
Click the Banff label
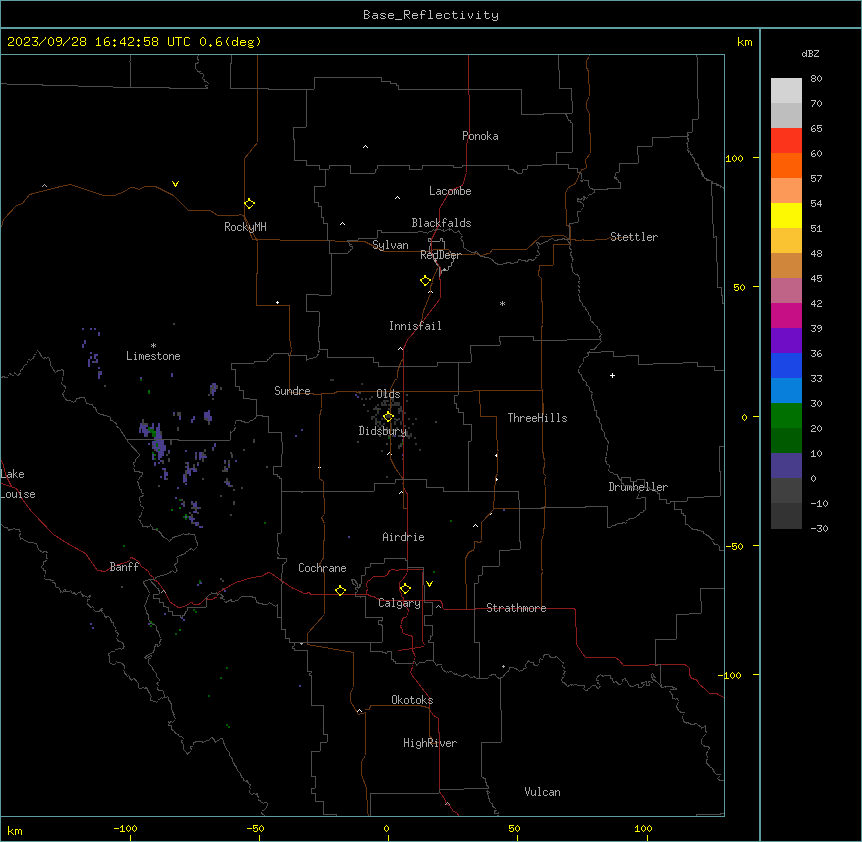click(x=124, y=567)
